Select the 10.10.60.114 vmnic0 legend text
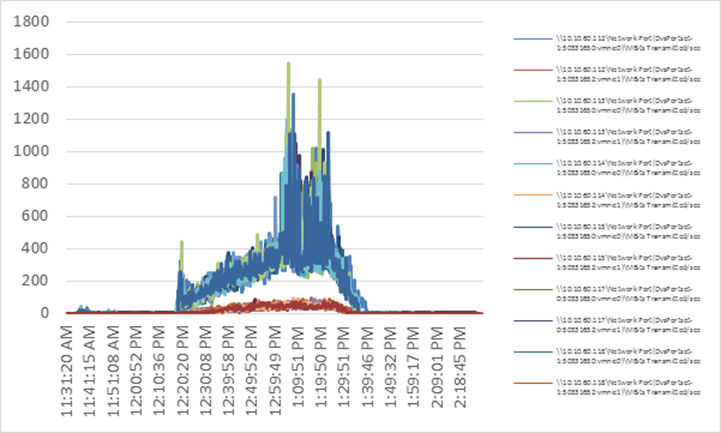Viewport: 721px width, 433px height. point(628,168)
